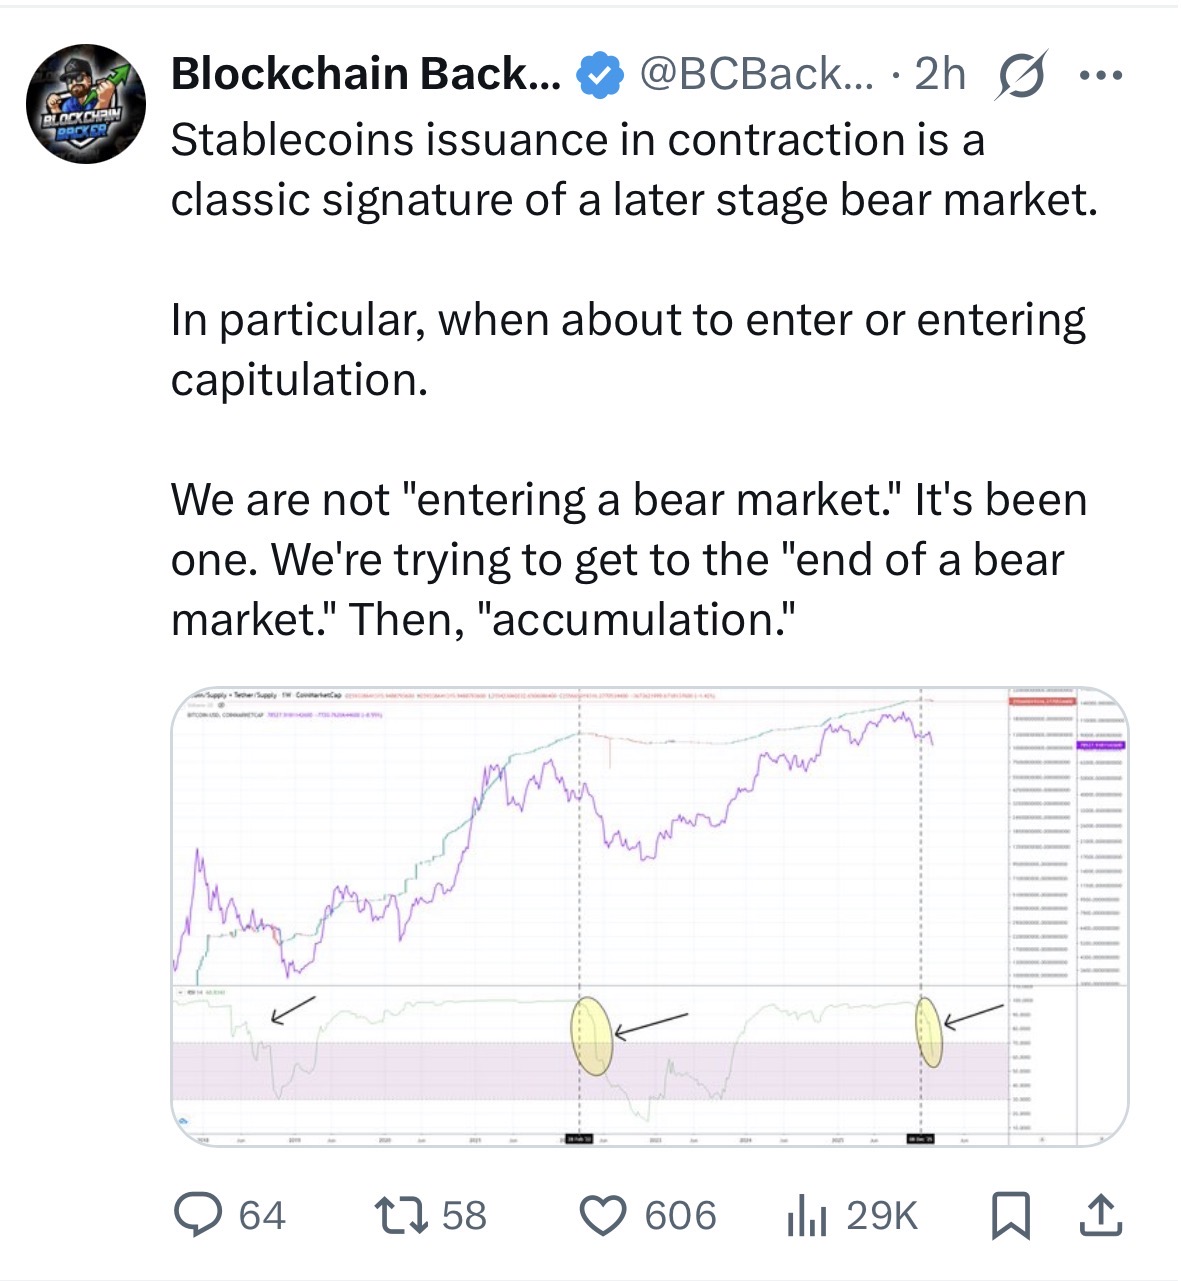The width and height of the screenshot is (1181, 1281).
Task: Open Blockchain Backer's profile picture
Action: [x=86, y=104]
